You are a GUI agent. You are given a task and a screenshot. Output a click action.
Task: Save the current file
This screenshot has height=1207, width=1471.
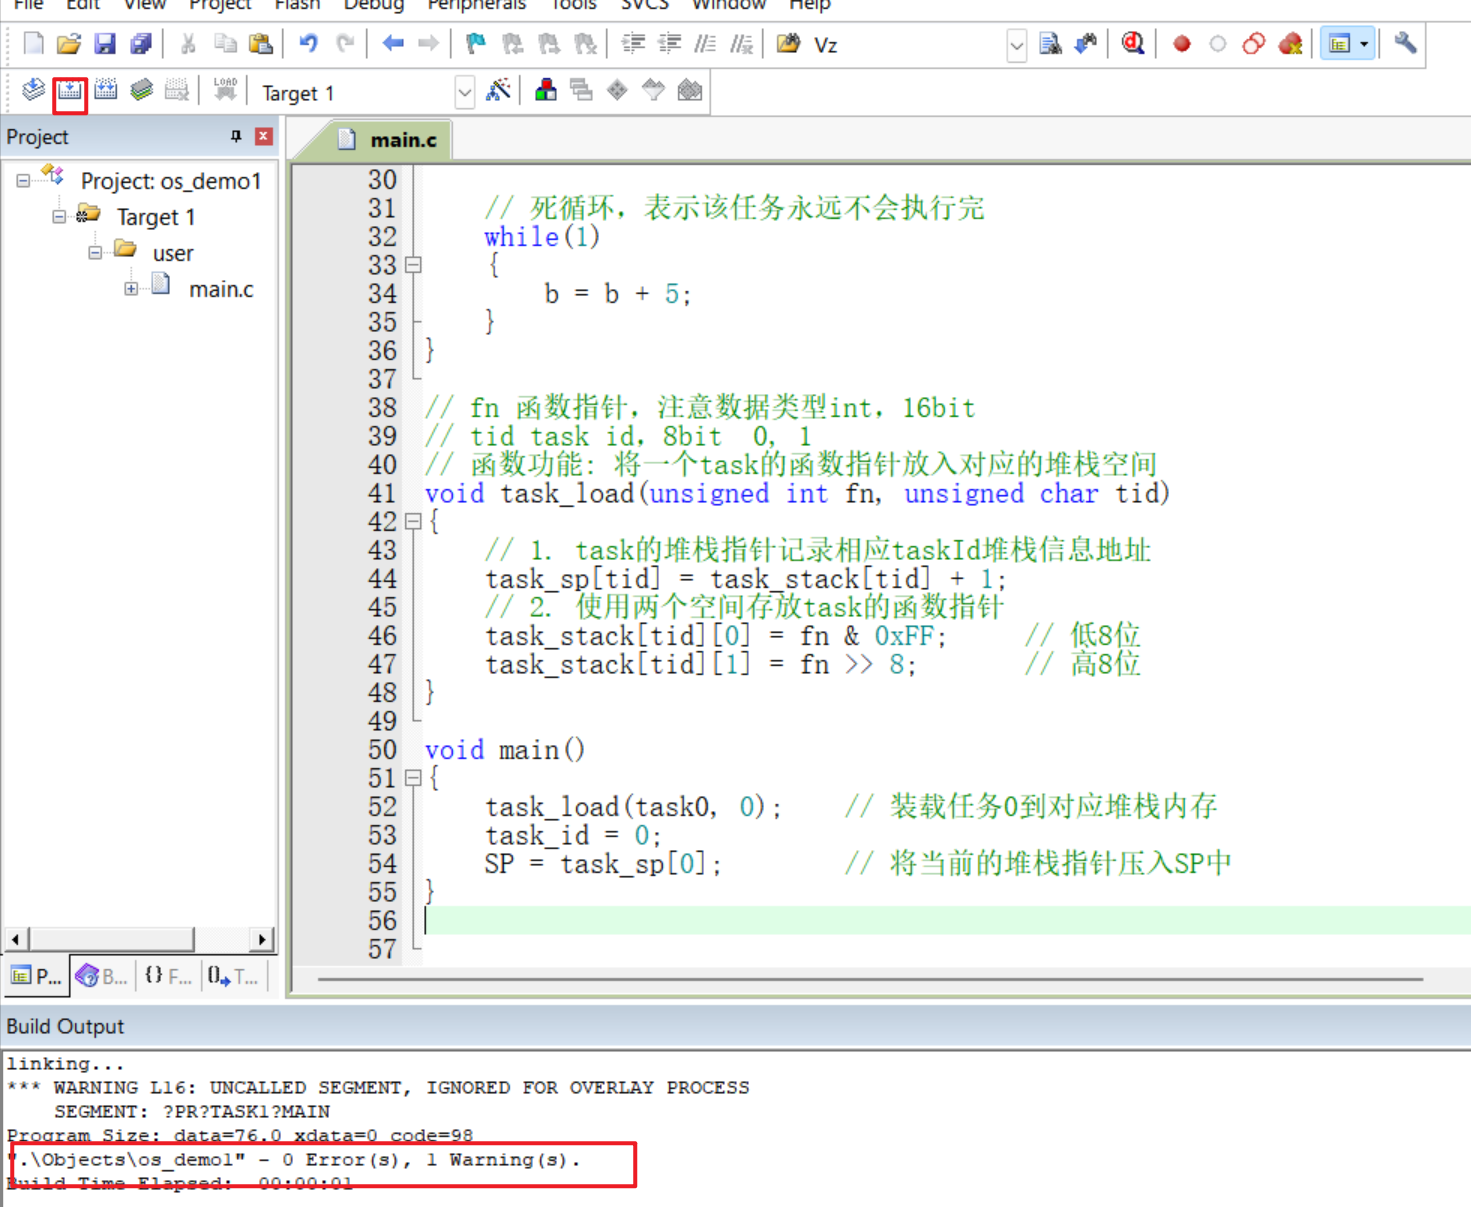pos(105,44)
